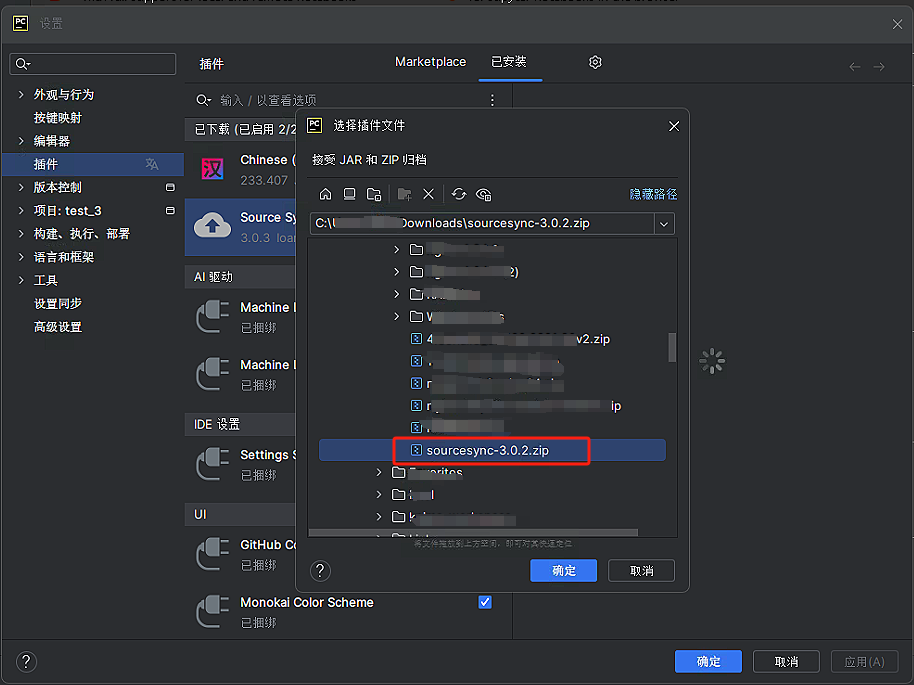
Task: Select the Chinese language pack plugin icon
Action: coord(213,169)
